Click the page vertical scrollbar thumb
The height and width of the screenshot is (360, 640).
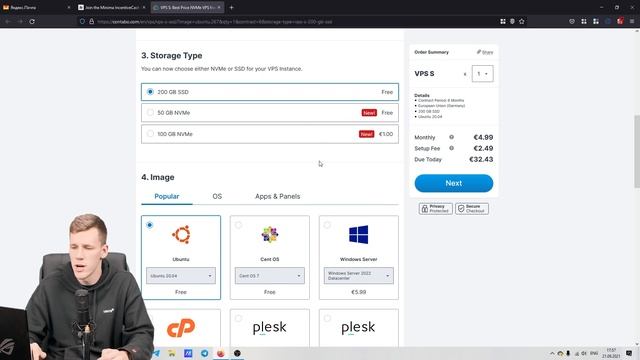637,151
